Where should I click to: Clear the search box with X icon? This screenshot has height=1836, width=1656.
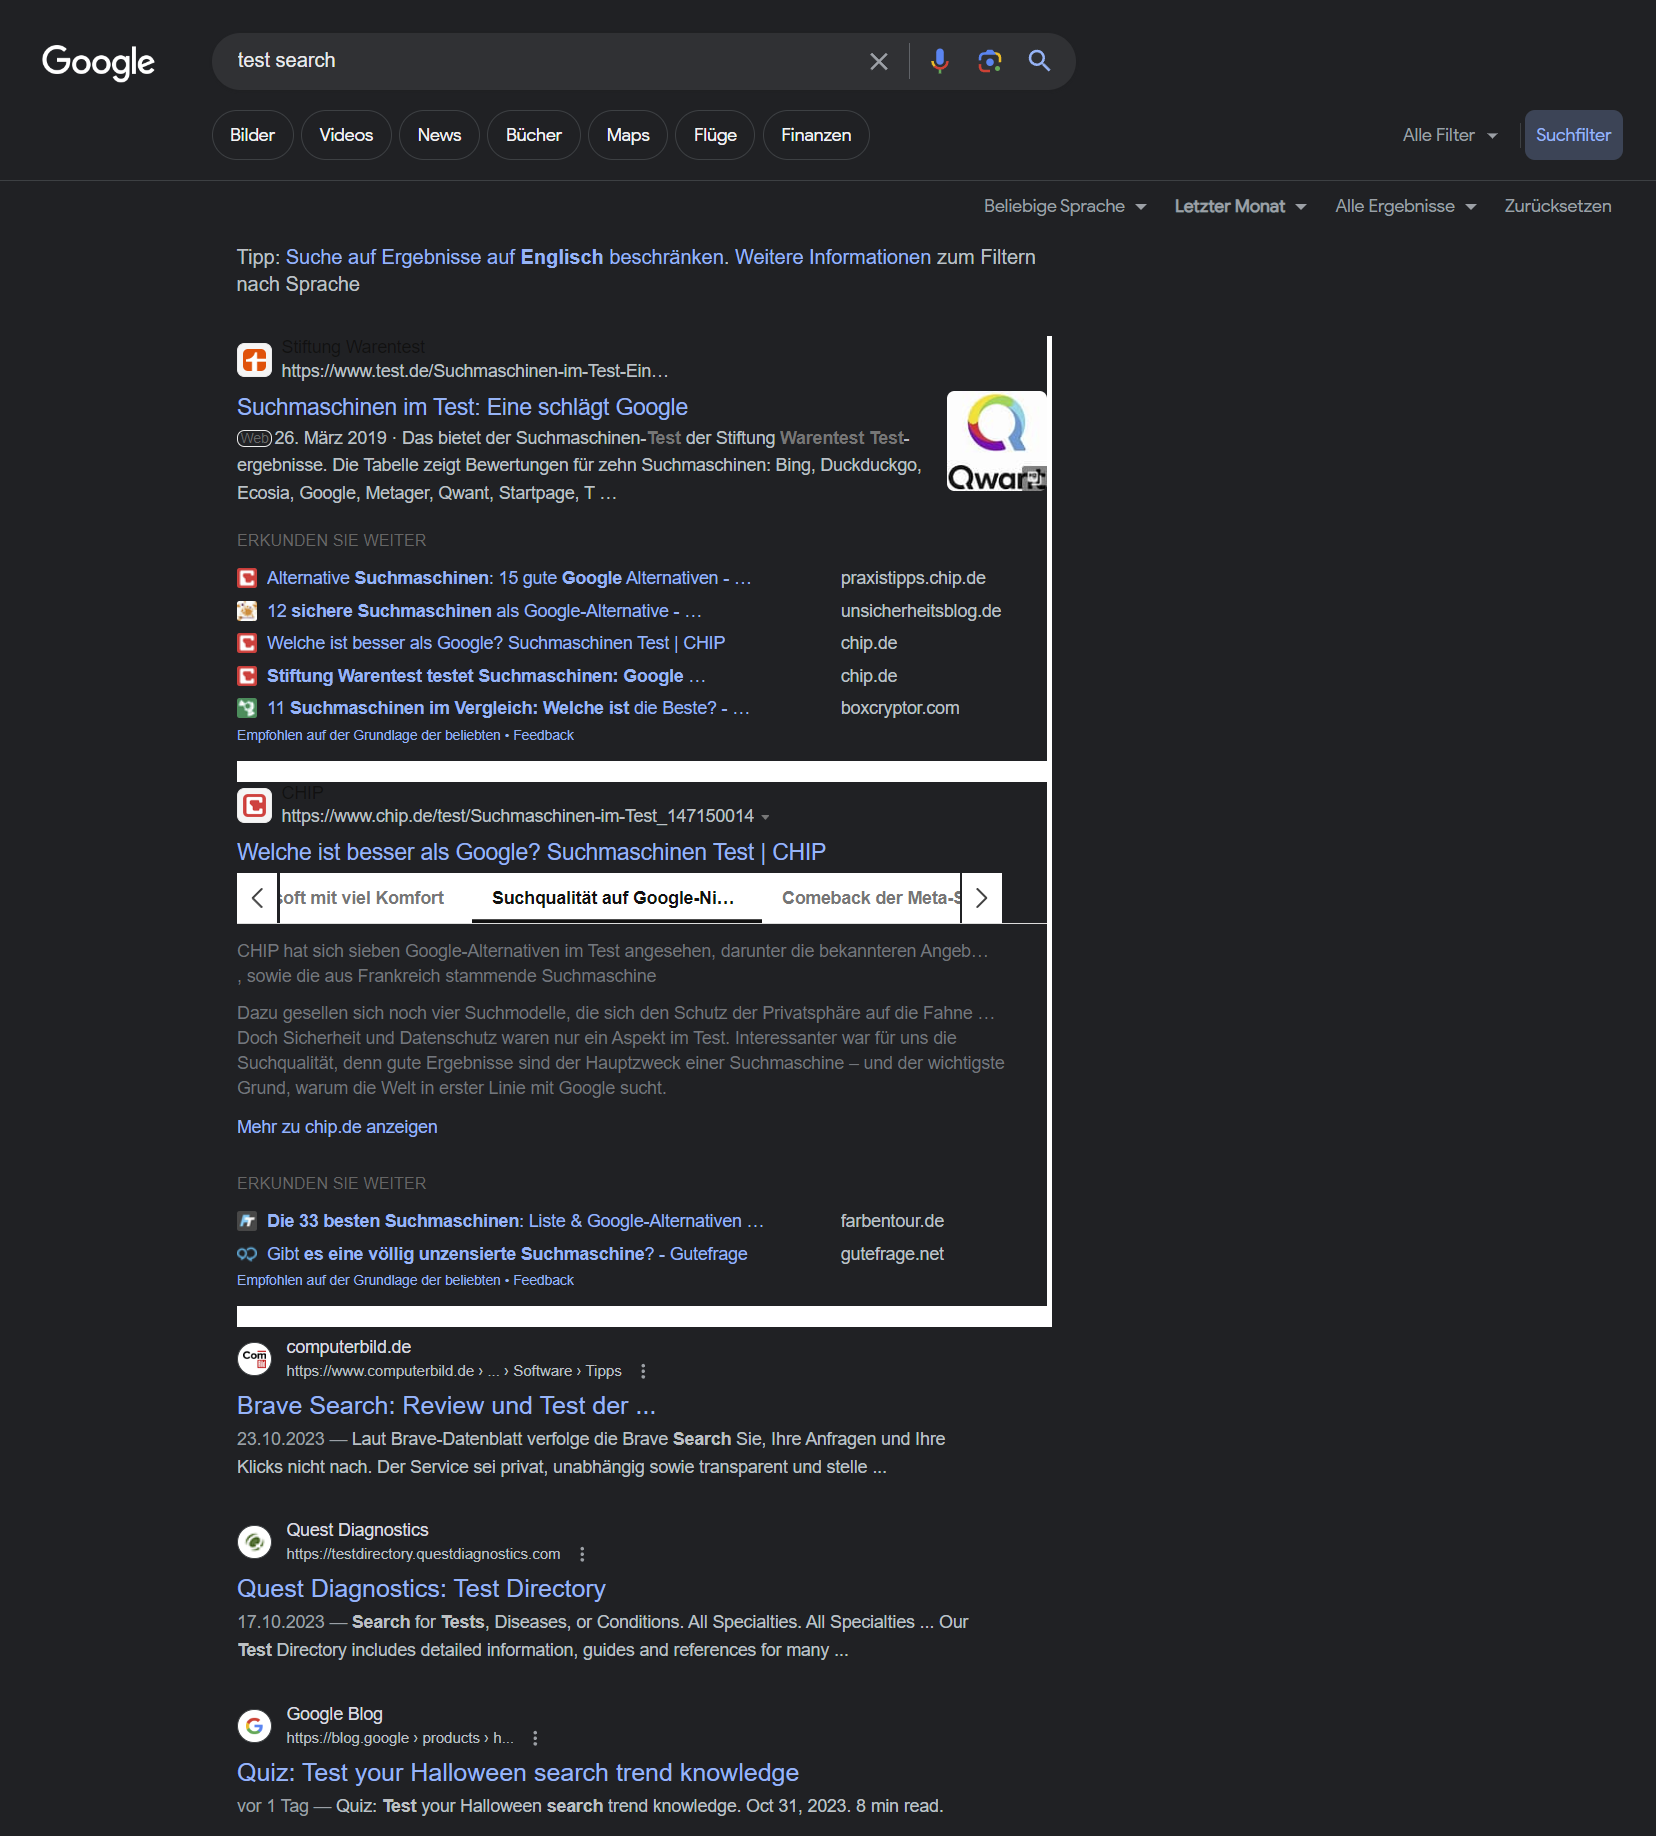[x=879, y=62]
